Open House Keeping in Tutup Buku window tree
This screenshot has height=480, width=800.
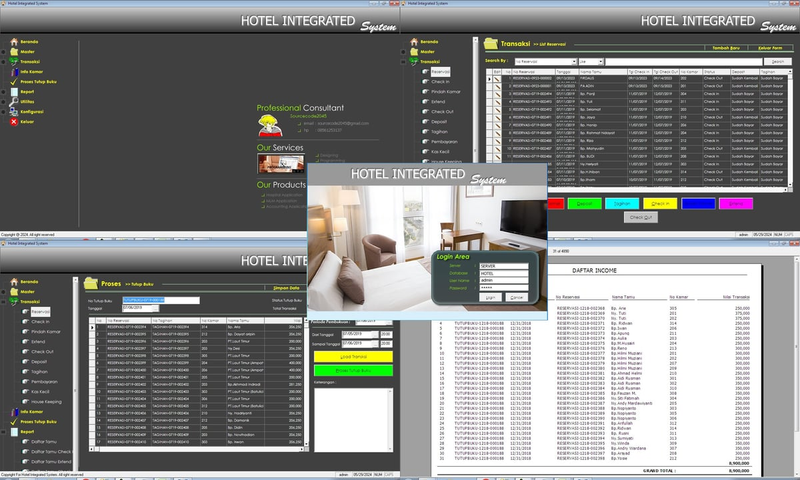[46, 402]
